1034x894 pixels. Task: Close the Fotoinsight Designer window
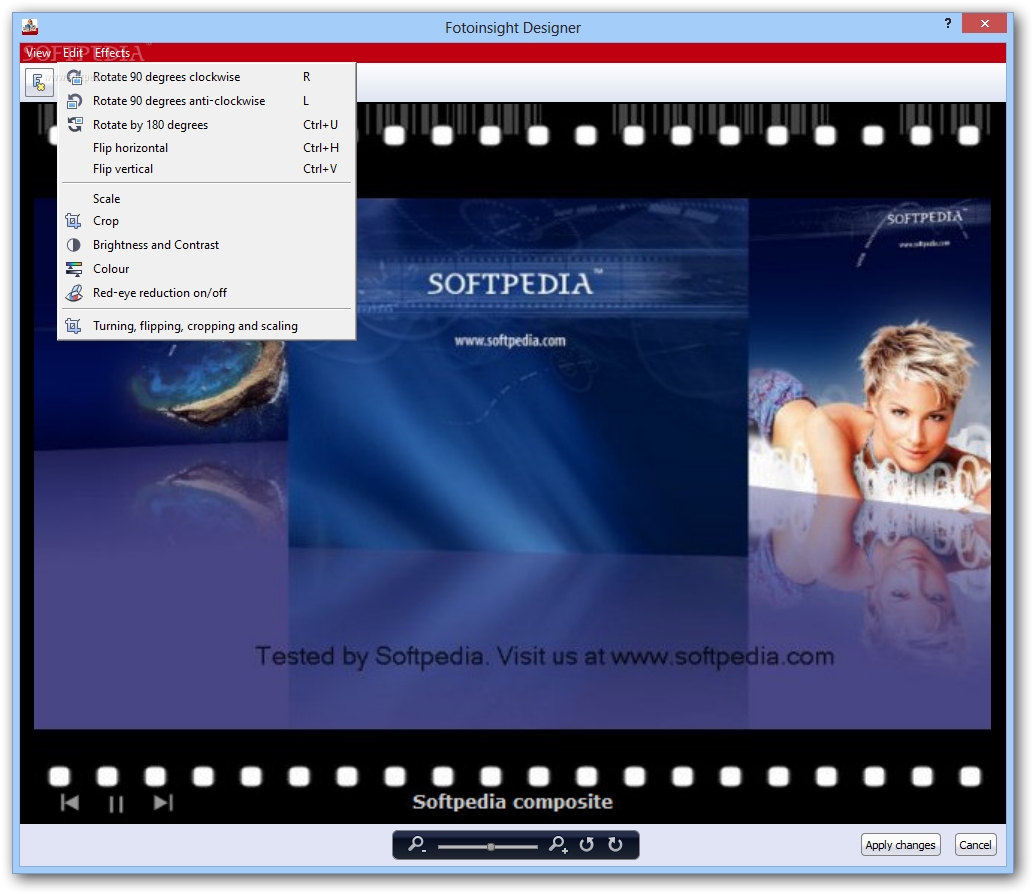click(984, 24)
